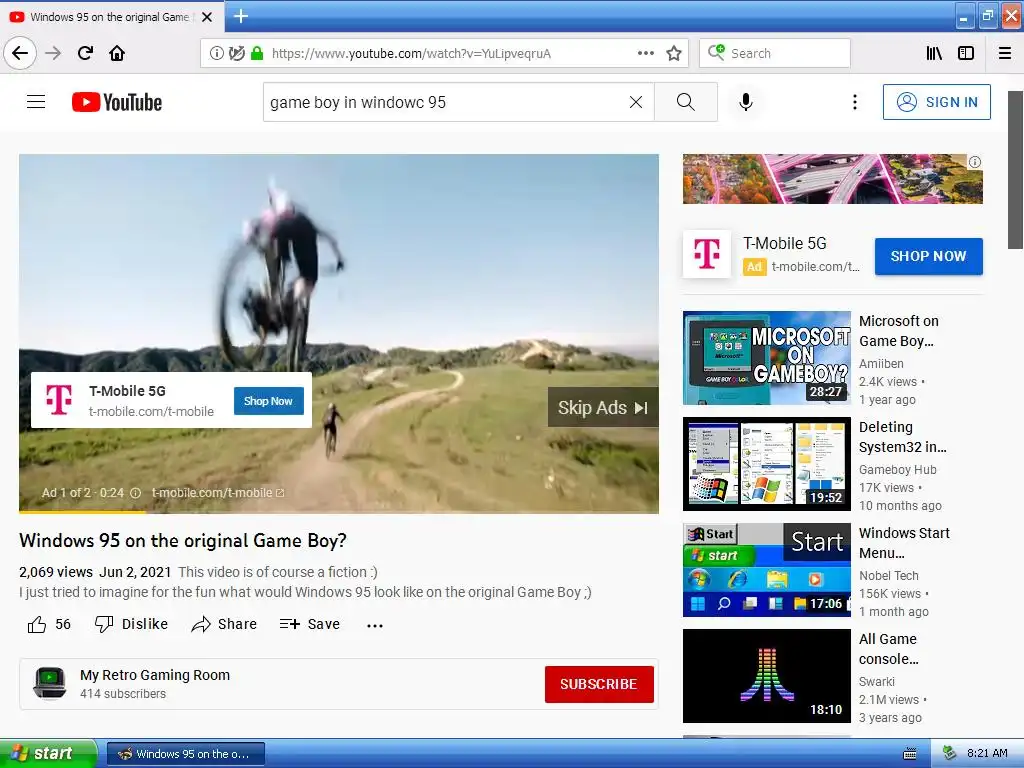Close the Windows 95 Game Boy tab
Image resolution: width=1024 pixels, height=768 pixels.
(207, 17)
